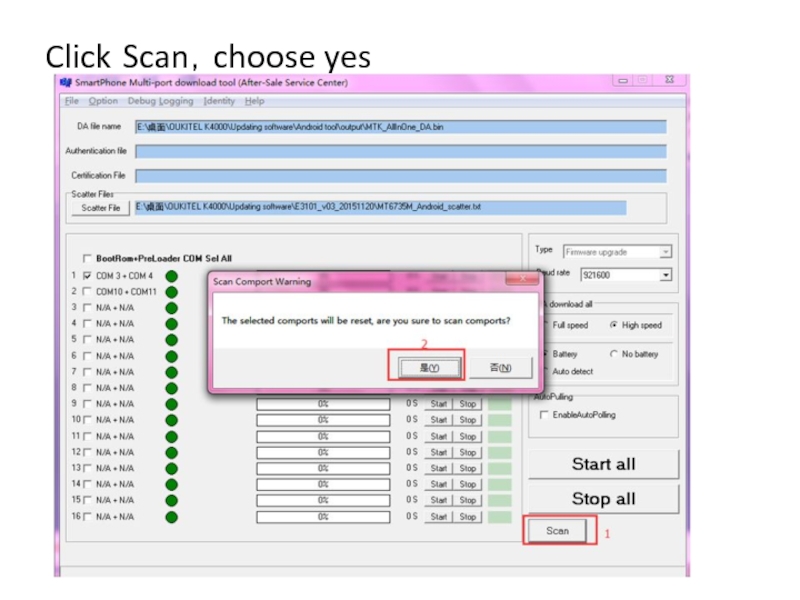The height and width of the screenshot is (600, 800).
Task: Click the Scan button
Action: 557,531
